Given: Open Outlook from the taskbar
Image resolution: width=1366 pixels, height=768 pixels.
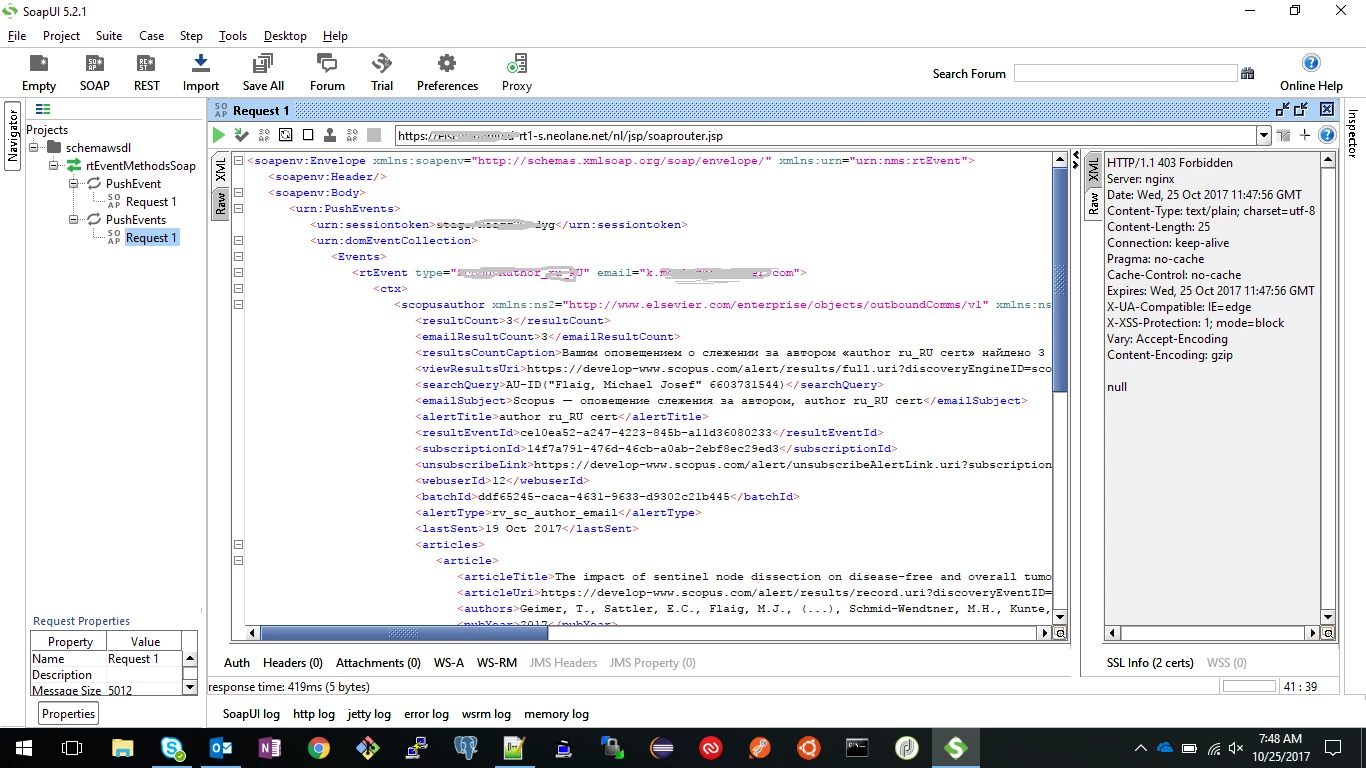Looking at the screenshot, I should (221, 747).
